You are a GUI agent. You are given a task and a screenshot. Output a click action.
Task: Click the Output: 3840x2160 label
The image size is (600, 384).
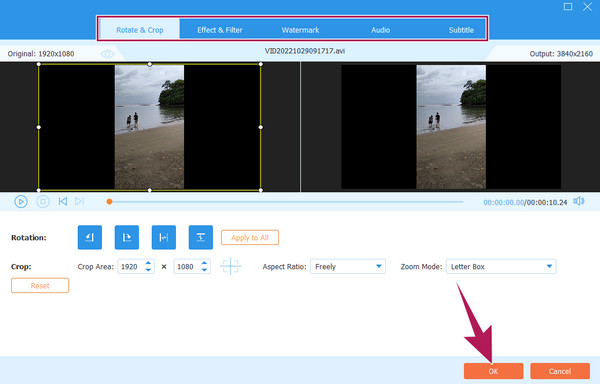click(x=561, y=54)
